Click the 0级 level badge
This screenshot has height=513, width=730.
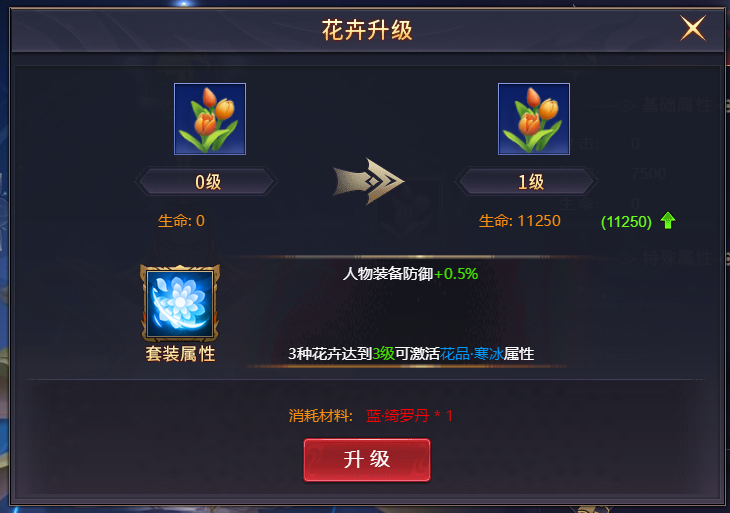207,182
